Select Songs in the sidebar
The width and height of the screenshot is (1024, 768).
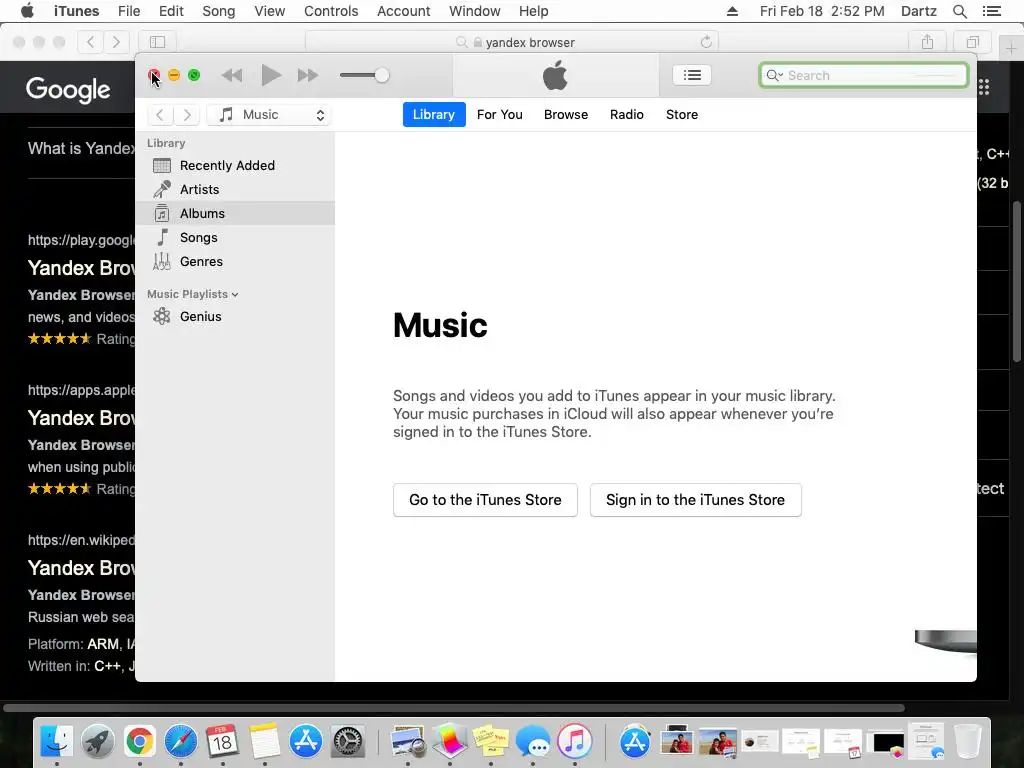(235, 238)
